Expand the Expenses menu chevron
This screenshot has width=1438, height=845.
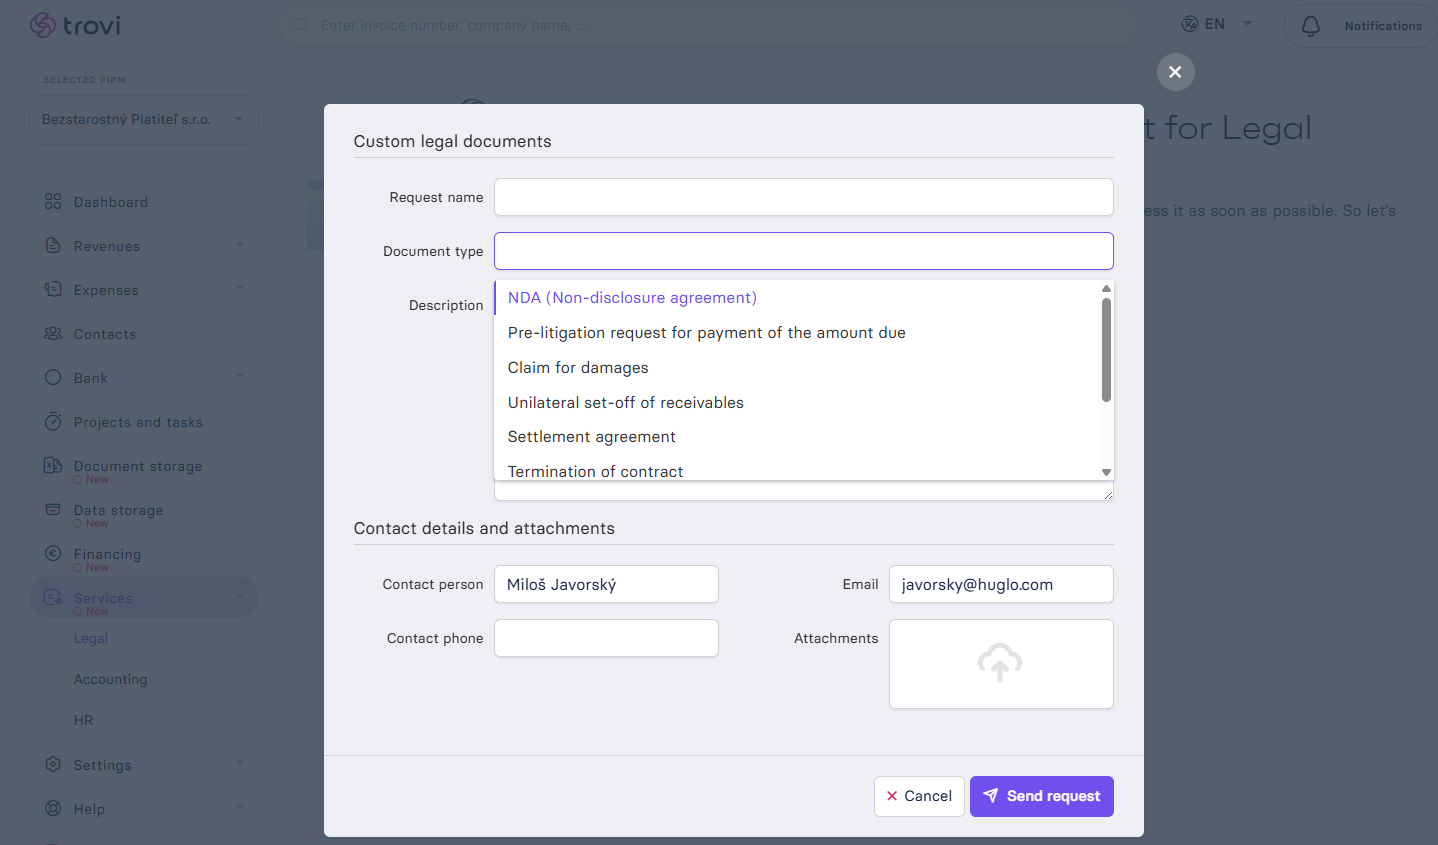[x=240, y=288]
